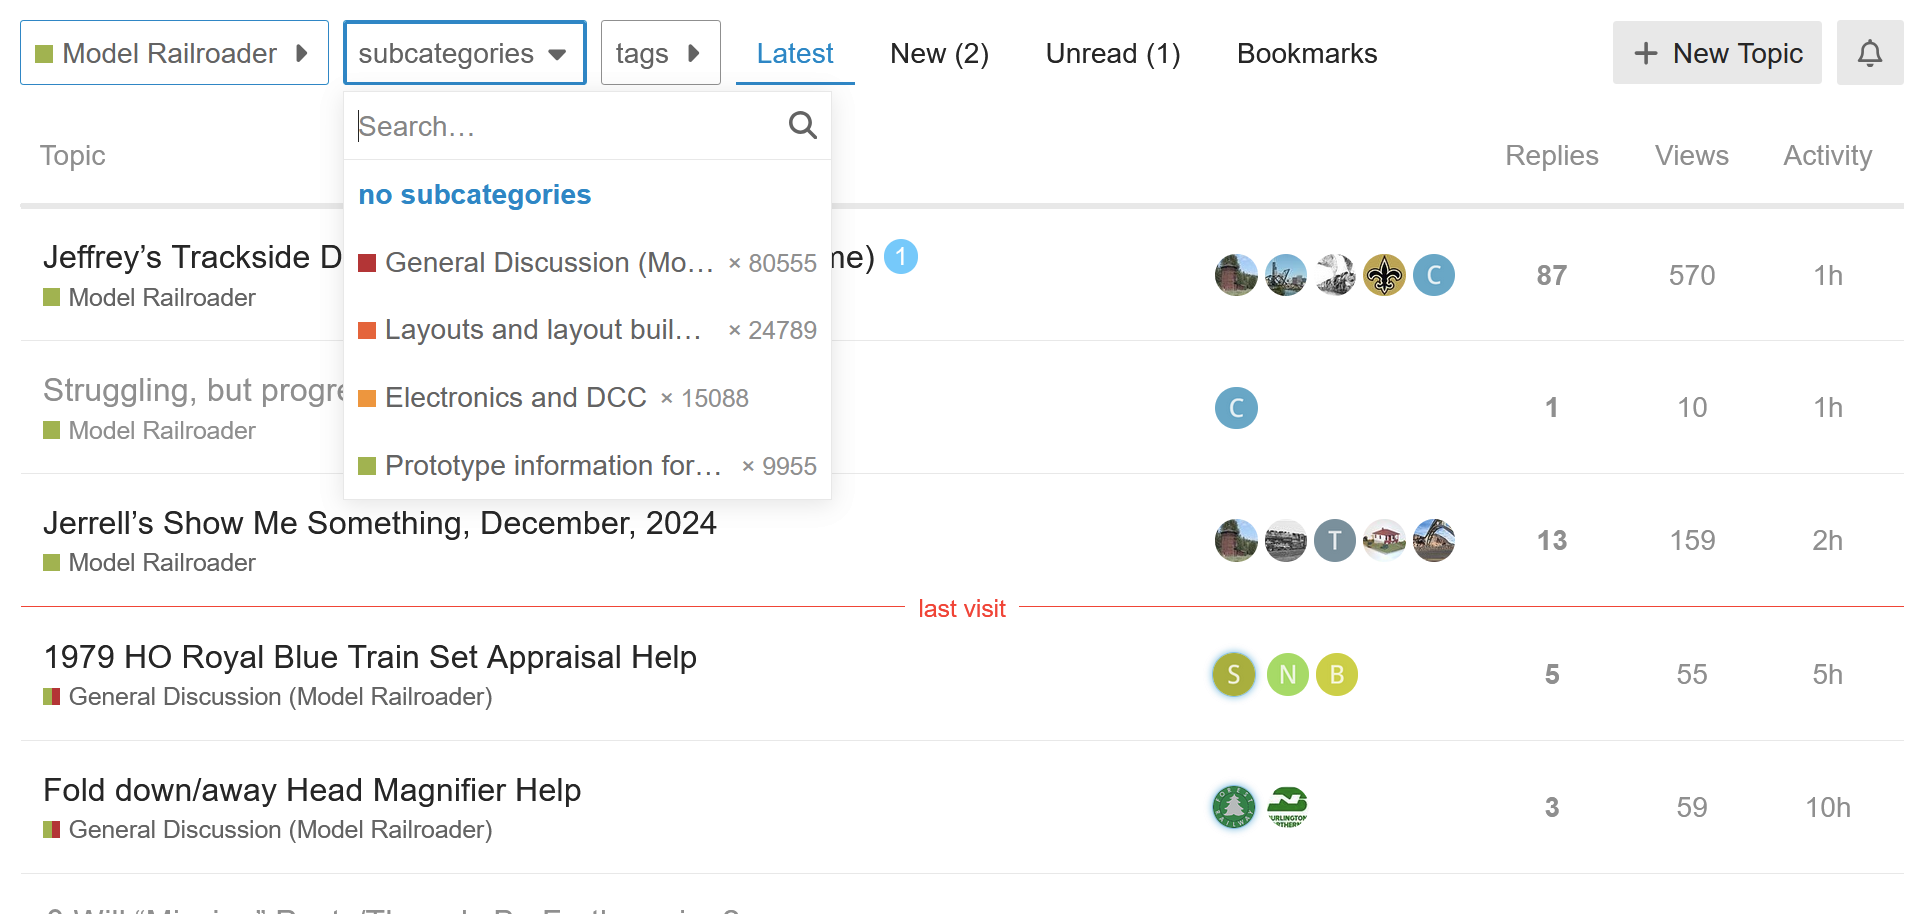Switch to the Latest tab
The height and width of the screenshot is (914, 1922).
(794, 53)
